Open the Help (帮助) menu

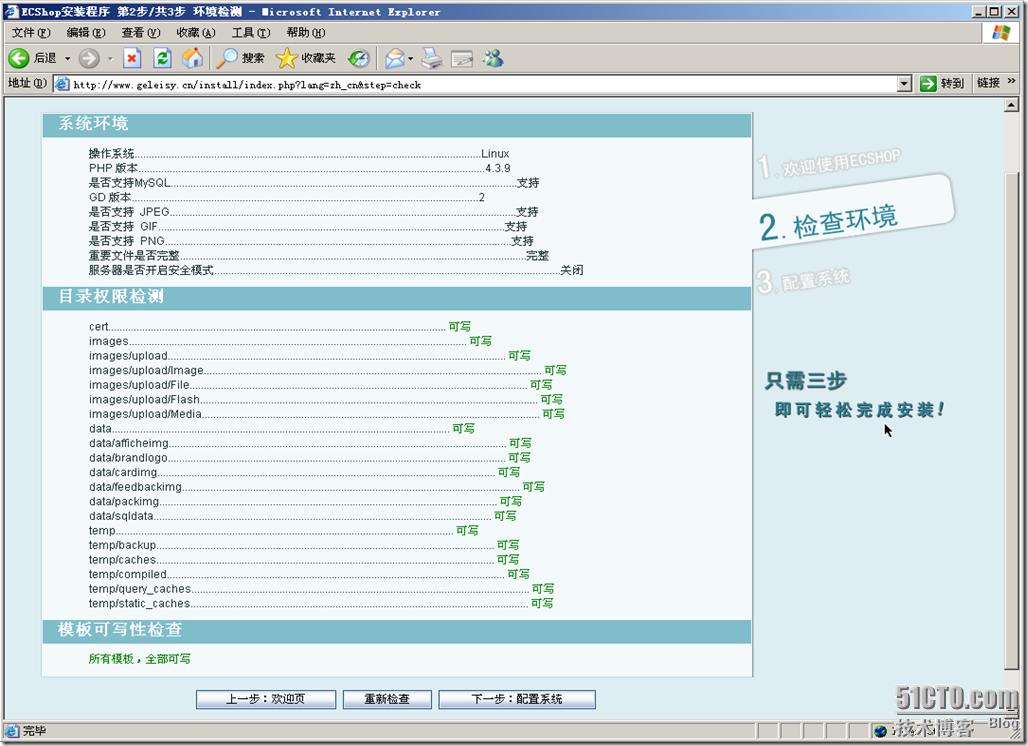[x=306, y=32]
